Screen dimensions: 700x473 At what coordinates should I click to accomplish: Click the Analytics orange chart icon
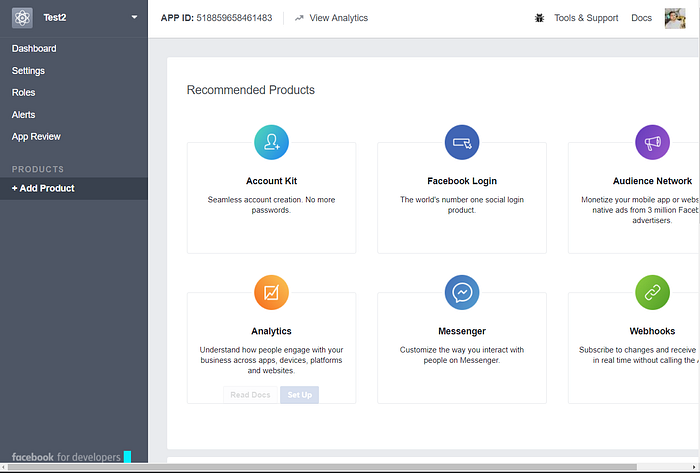click(x=271, y=292)
